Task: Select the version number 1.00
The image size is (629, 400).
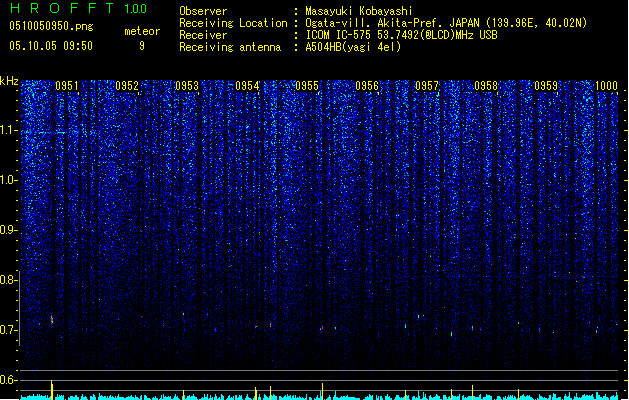Action: coord(136,8)
